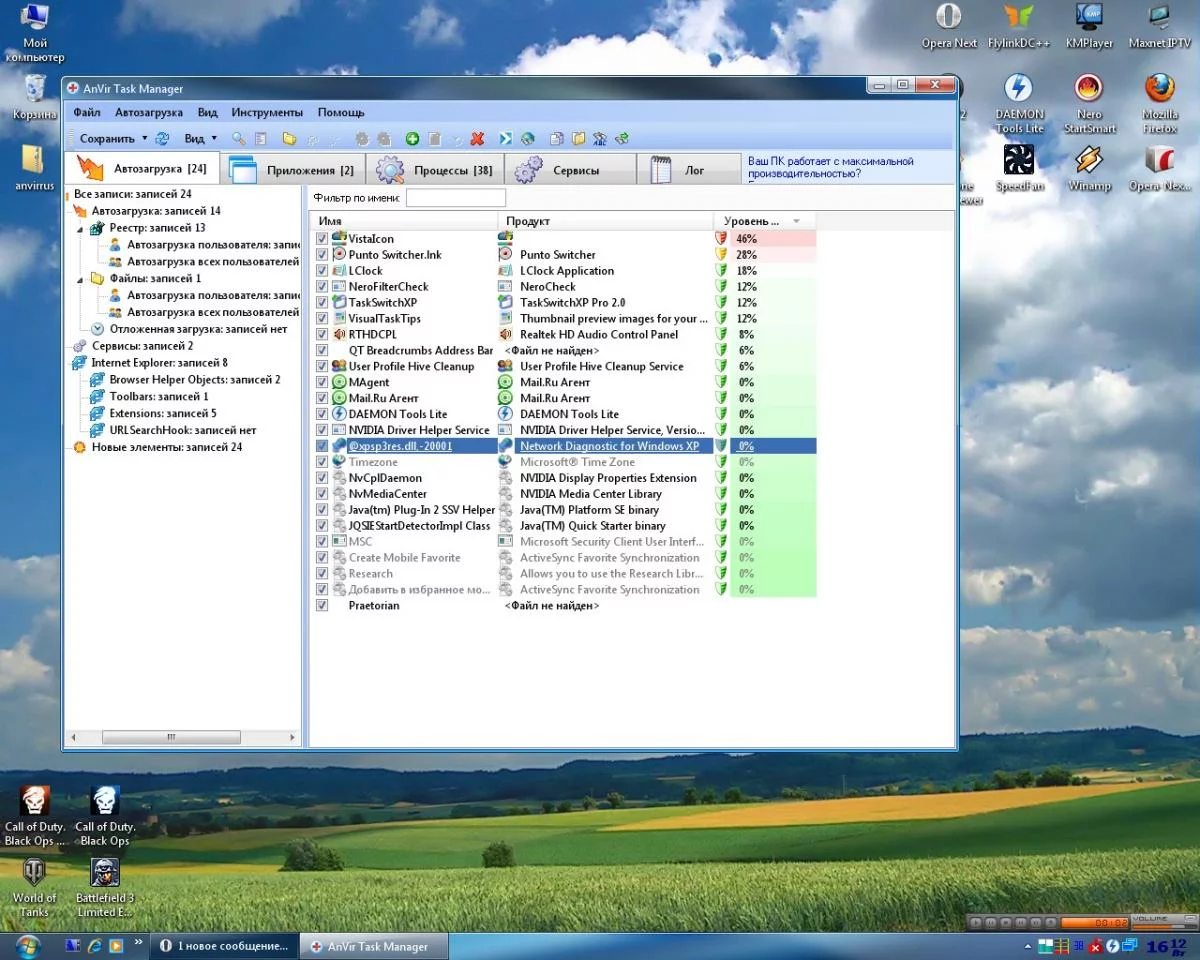Open the Помощь menu
The width and height of the screenshot is (1200, 960).
[341, 113]
